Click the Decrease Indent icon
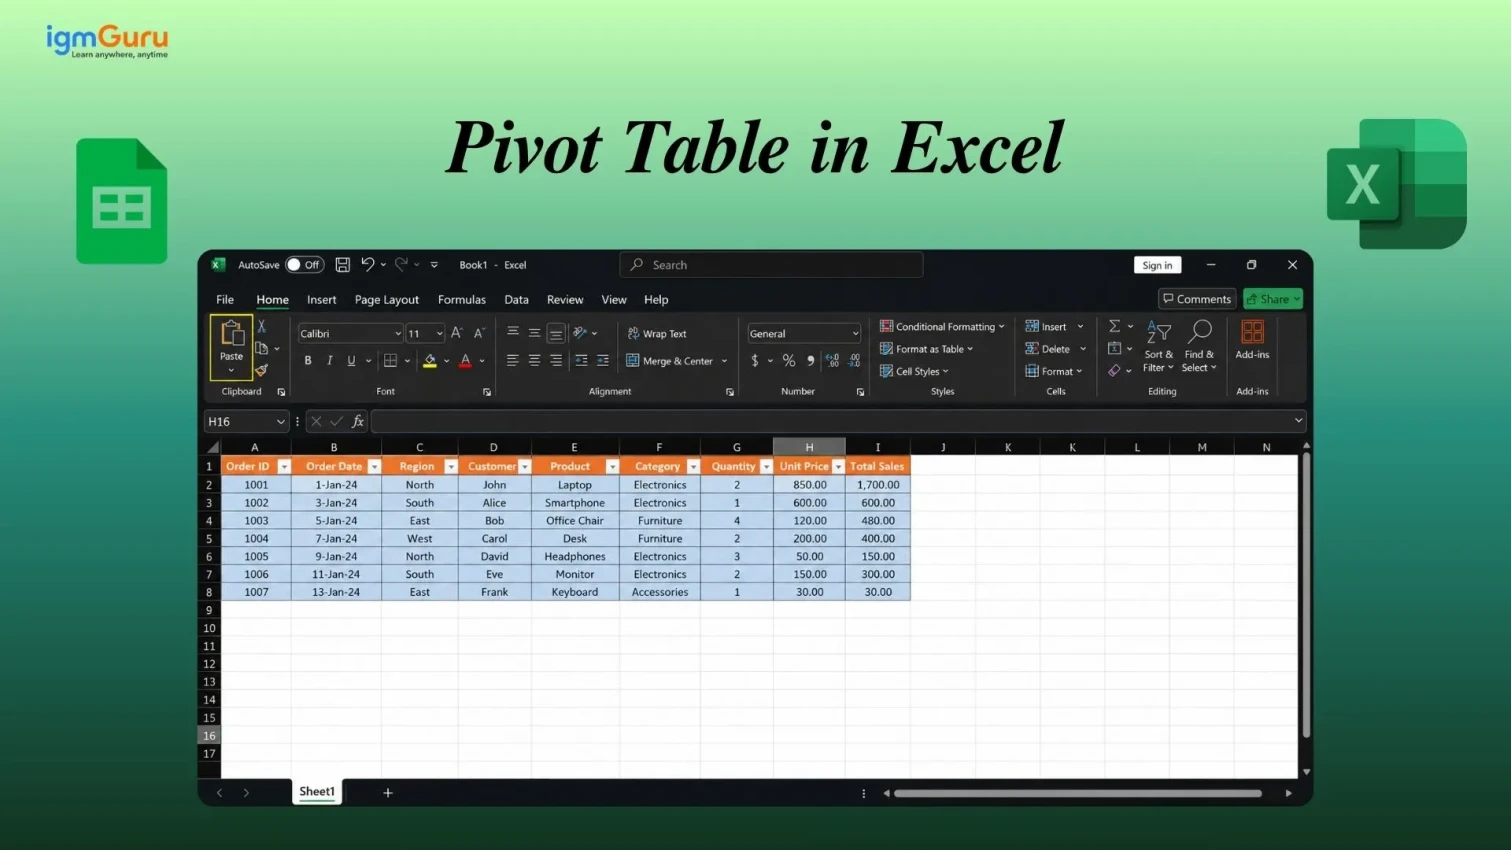This screenshot has width=1511, height=850. (581, 361)
